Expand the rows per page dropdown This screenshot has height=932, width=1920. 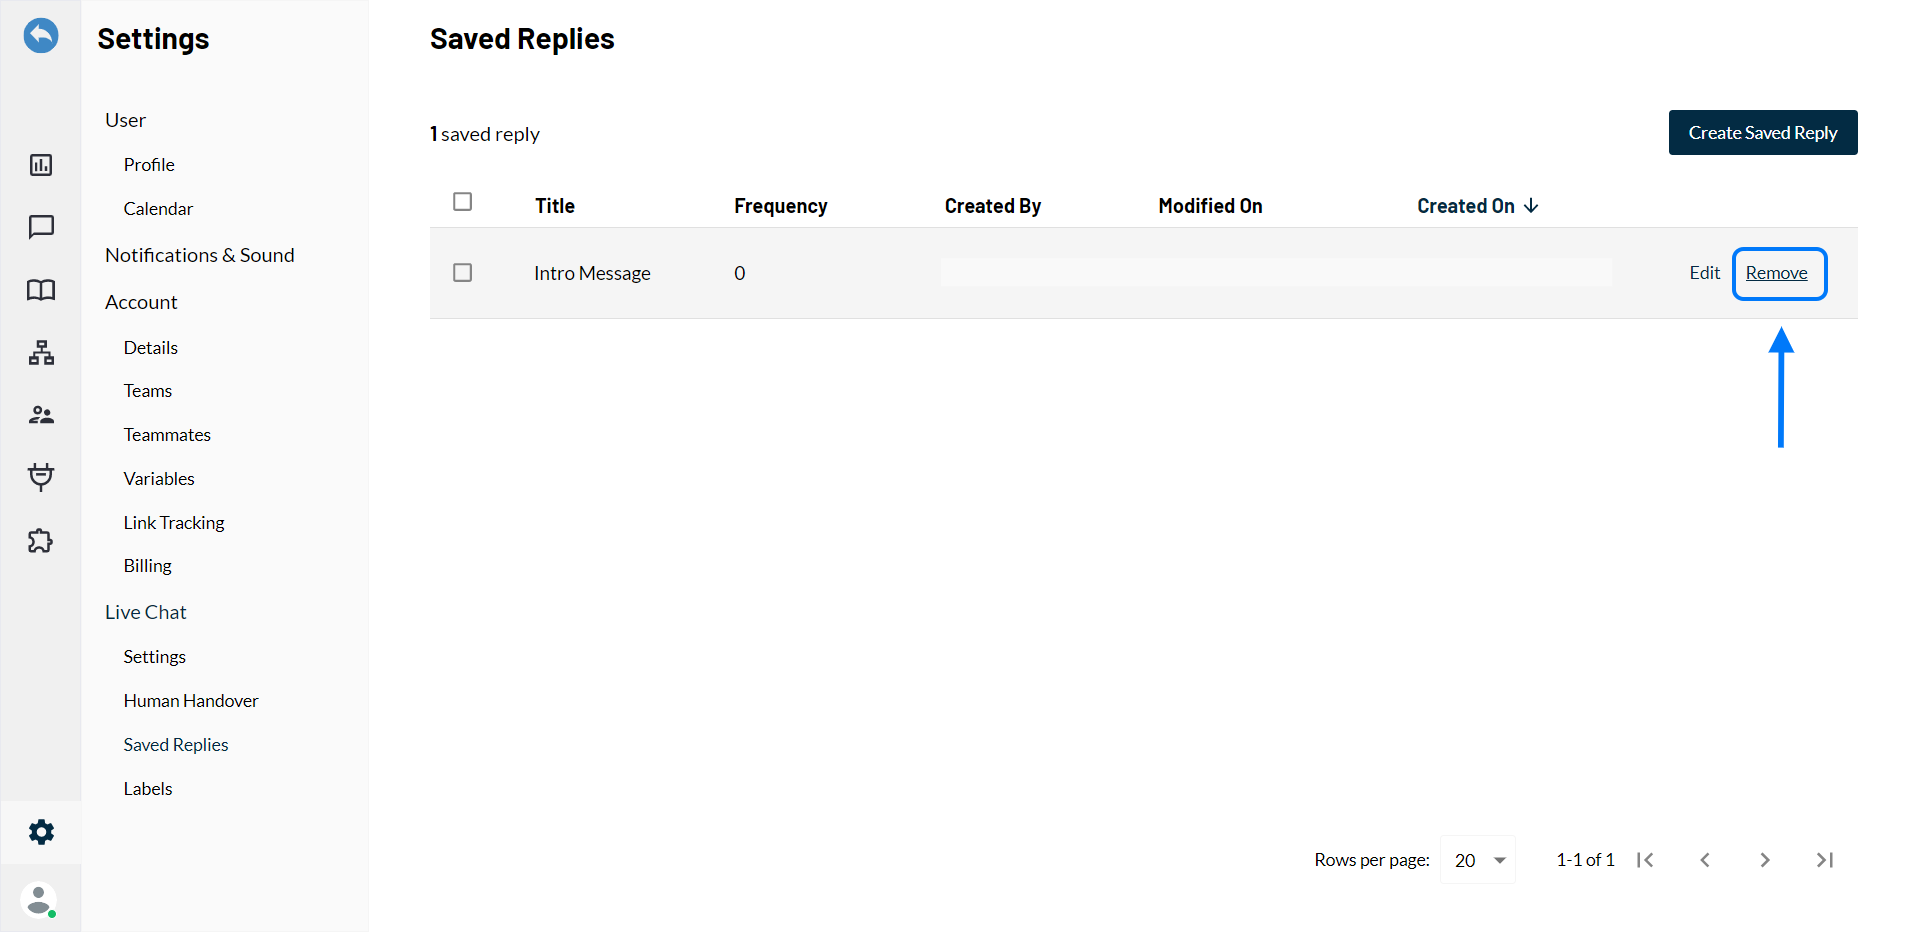pos(1478,860)
